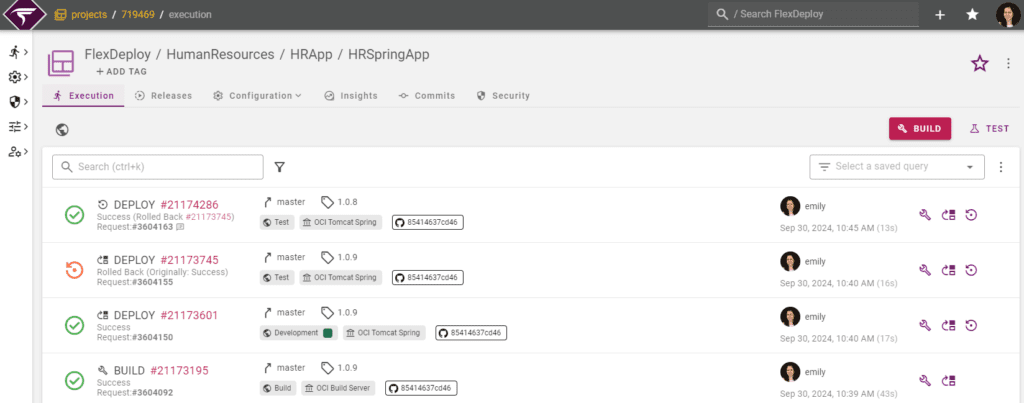Click green success check icon of #21173601
The image size is (1024, 403).
tap(74, 325)
